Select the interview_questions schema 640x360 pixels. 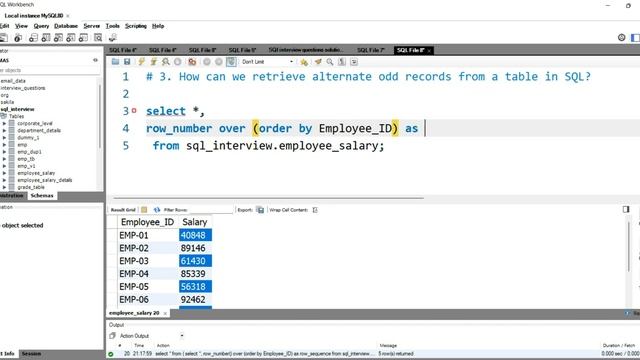(x=23, y=88)
